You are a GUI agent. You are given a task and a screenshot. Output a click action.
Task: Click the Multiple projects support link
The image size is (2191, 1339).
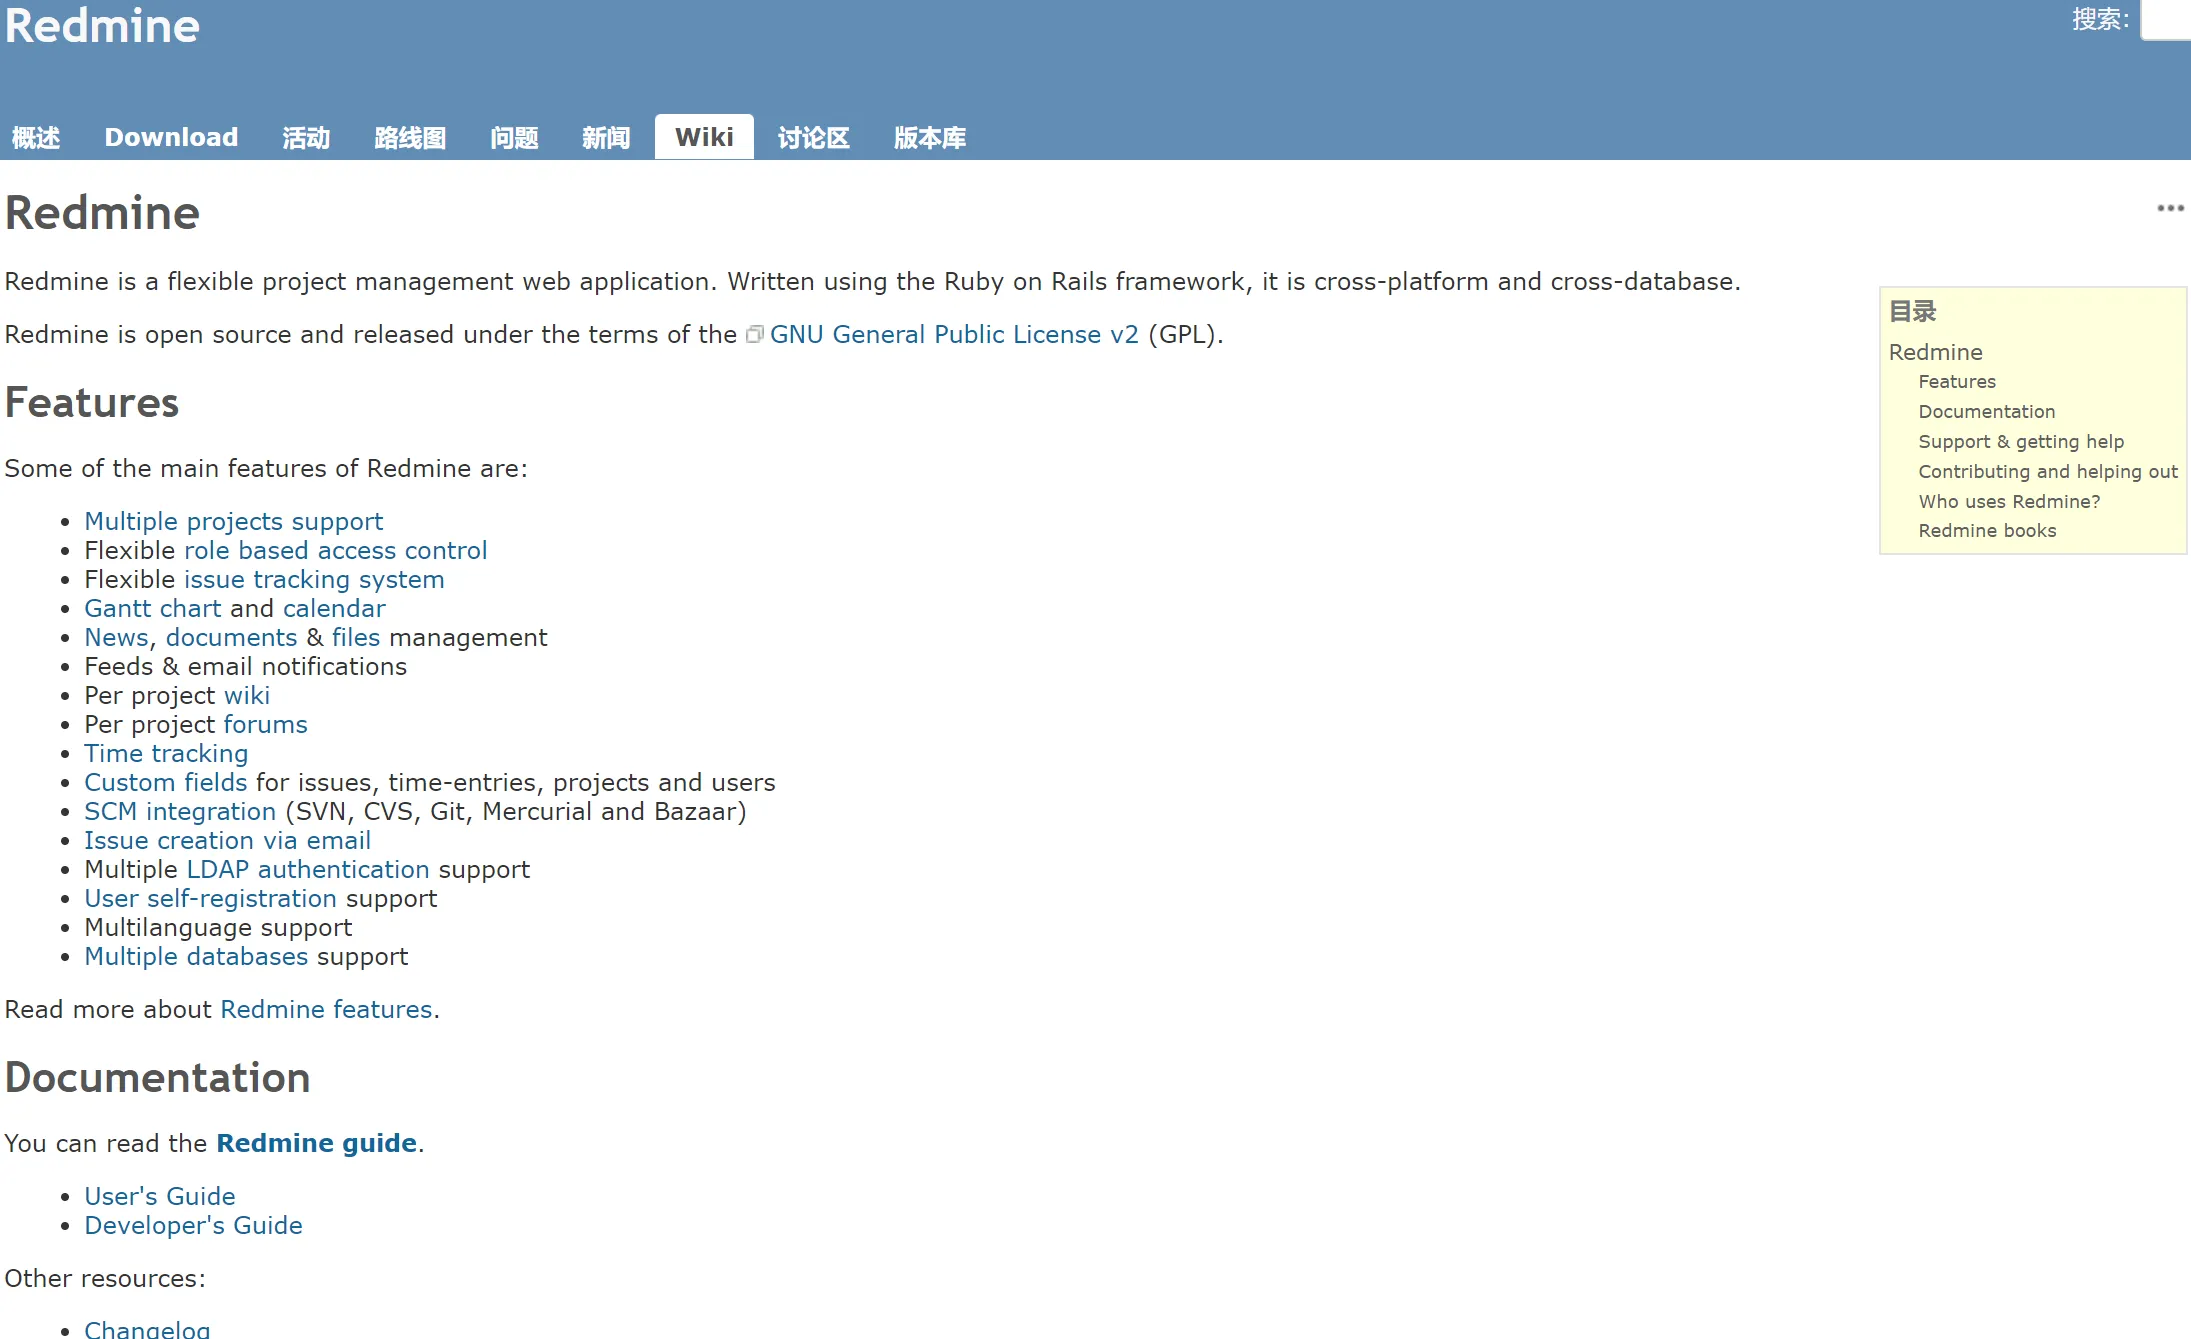[233, 519]
